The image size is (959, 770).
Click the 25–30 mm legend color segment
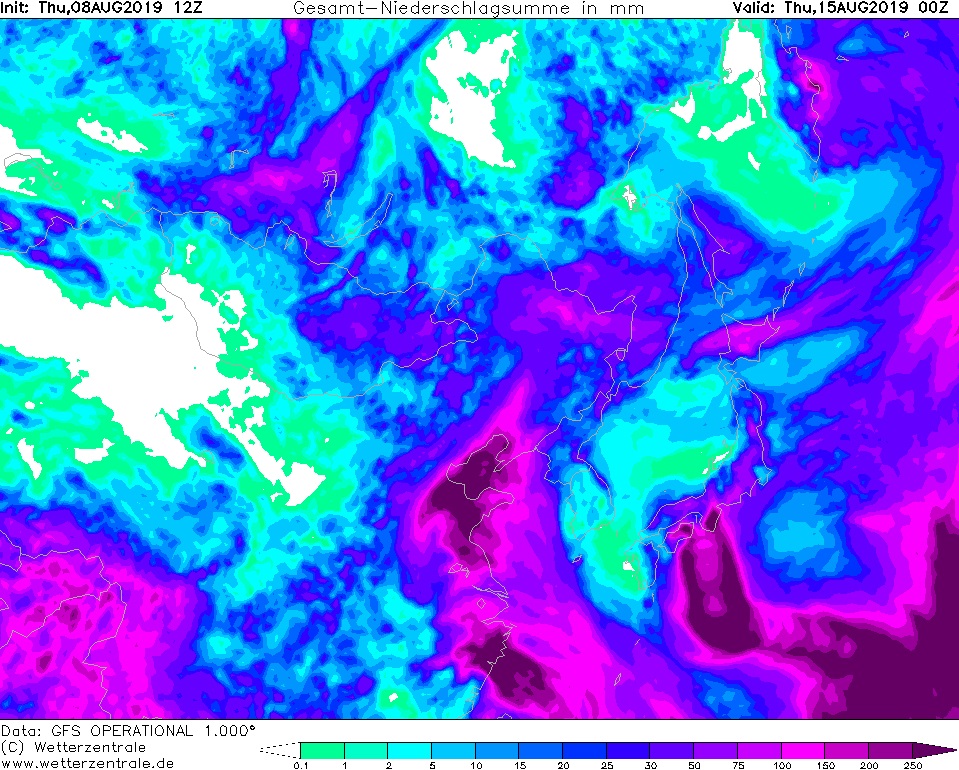628,750
